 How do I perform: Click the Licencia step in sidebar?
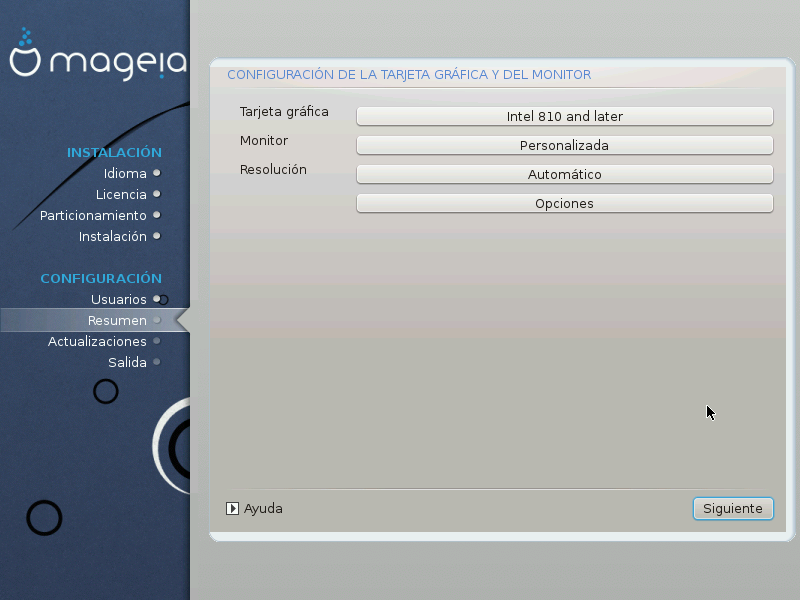[x=121, y=194]
